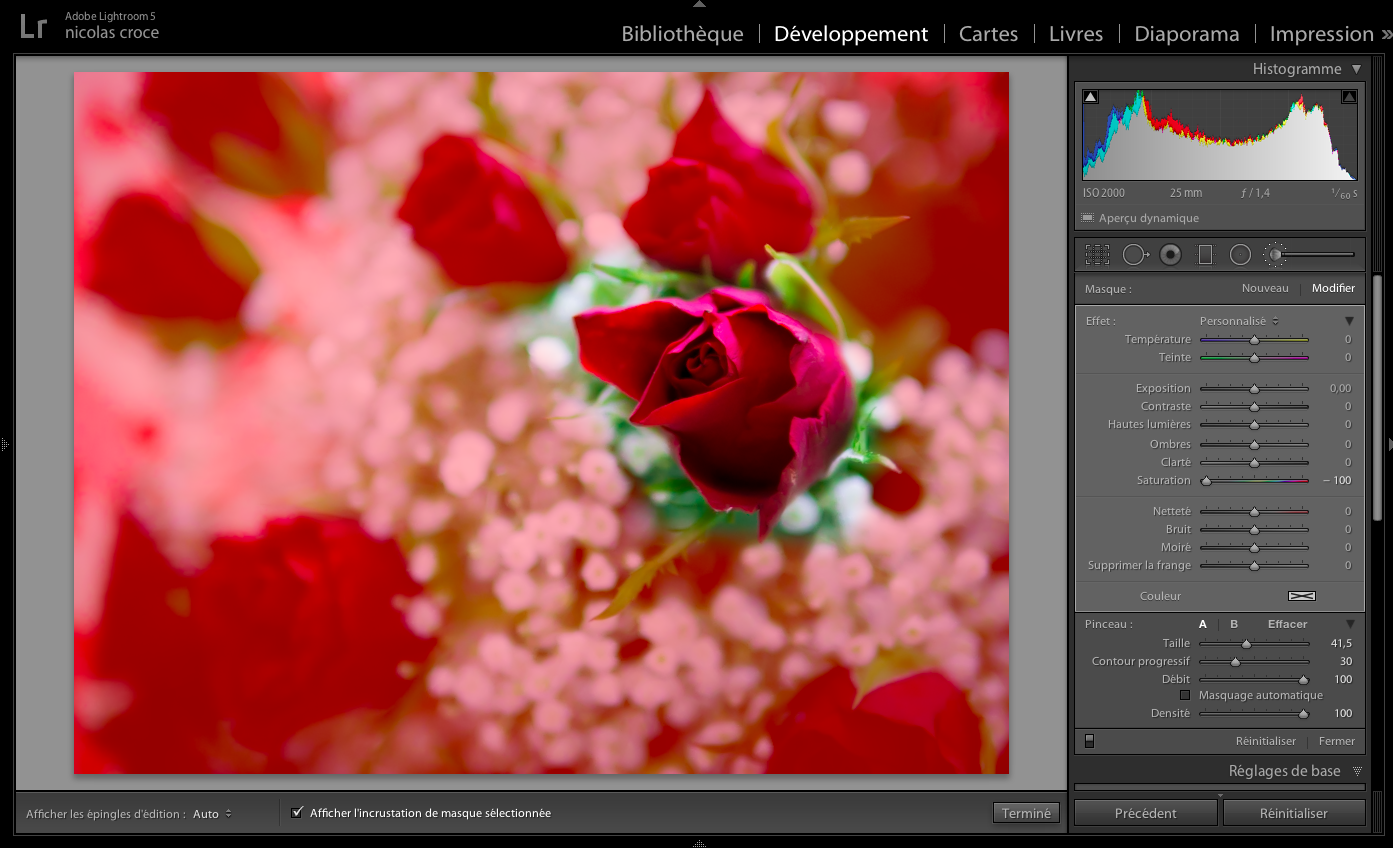Toggle the brush panel on/off switch
The height and width of the screenshot is (848, 1393).
[1089, 741]
